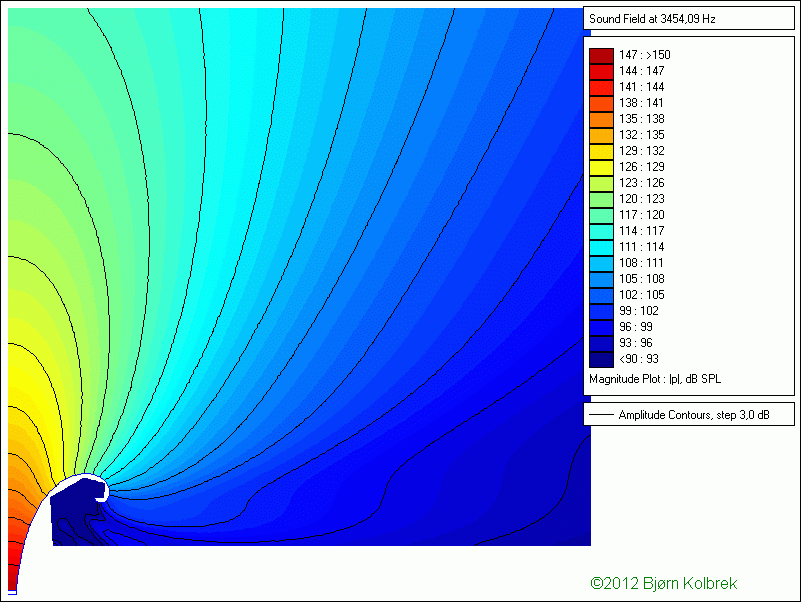The width and height of the screenshot is (801, 602).
Task: Select the 99 : 102 blue swatch
Action: pos(601,311)
